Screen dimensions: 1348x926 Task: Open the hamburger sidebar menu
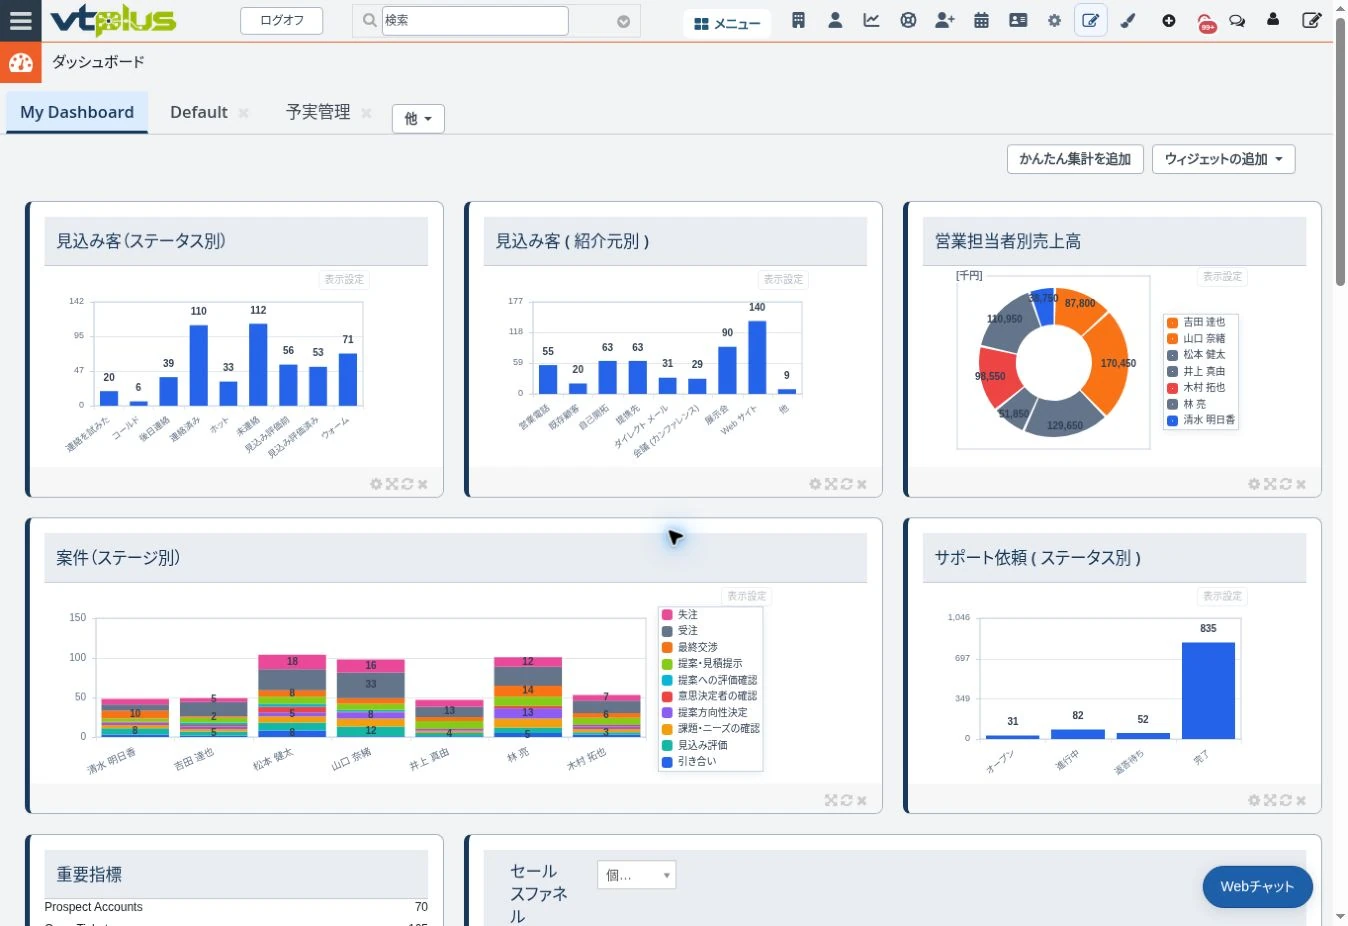pos(20,20)
